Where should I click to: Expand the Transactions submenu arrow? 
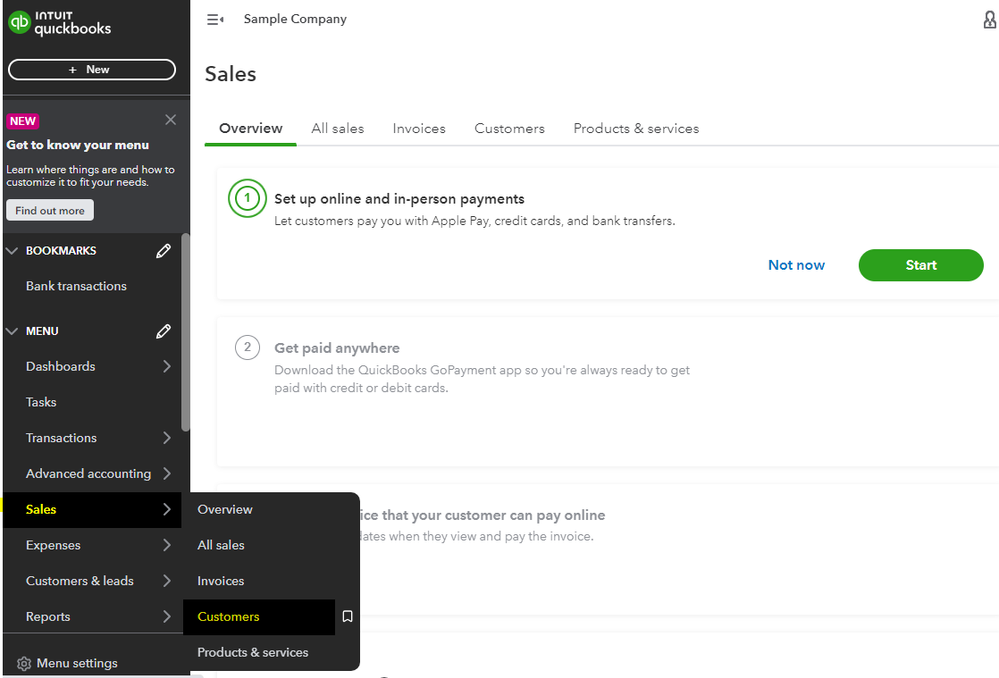click(167, 438)
